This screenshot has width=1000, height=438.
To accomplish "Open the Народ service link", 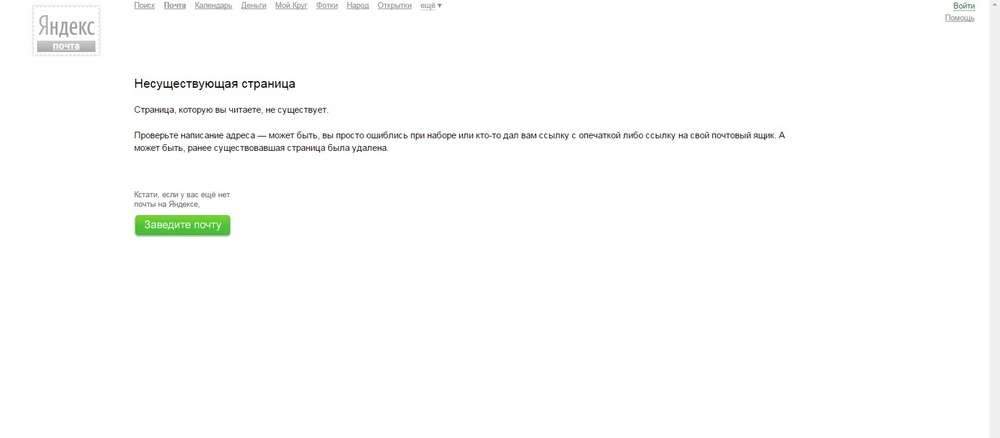I will click(x=358, y=5).
